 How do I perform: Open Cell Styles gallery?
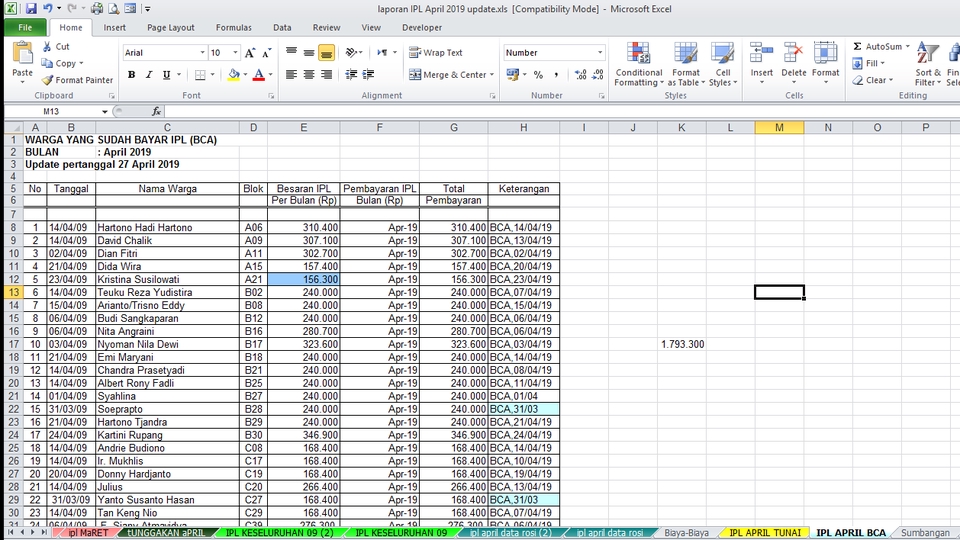click(722, 64)
